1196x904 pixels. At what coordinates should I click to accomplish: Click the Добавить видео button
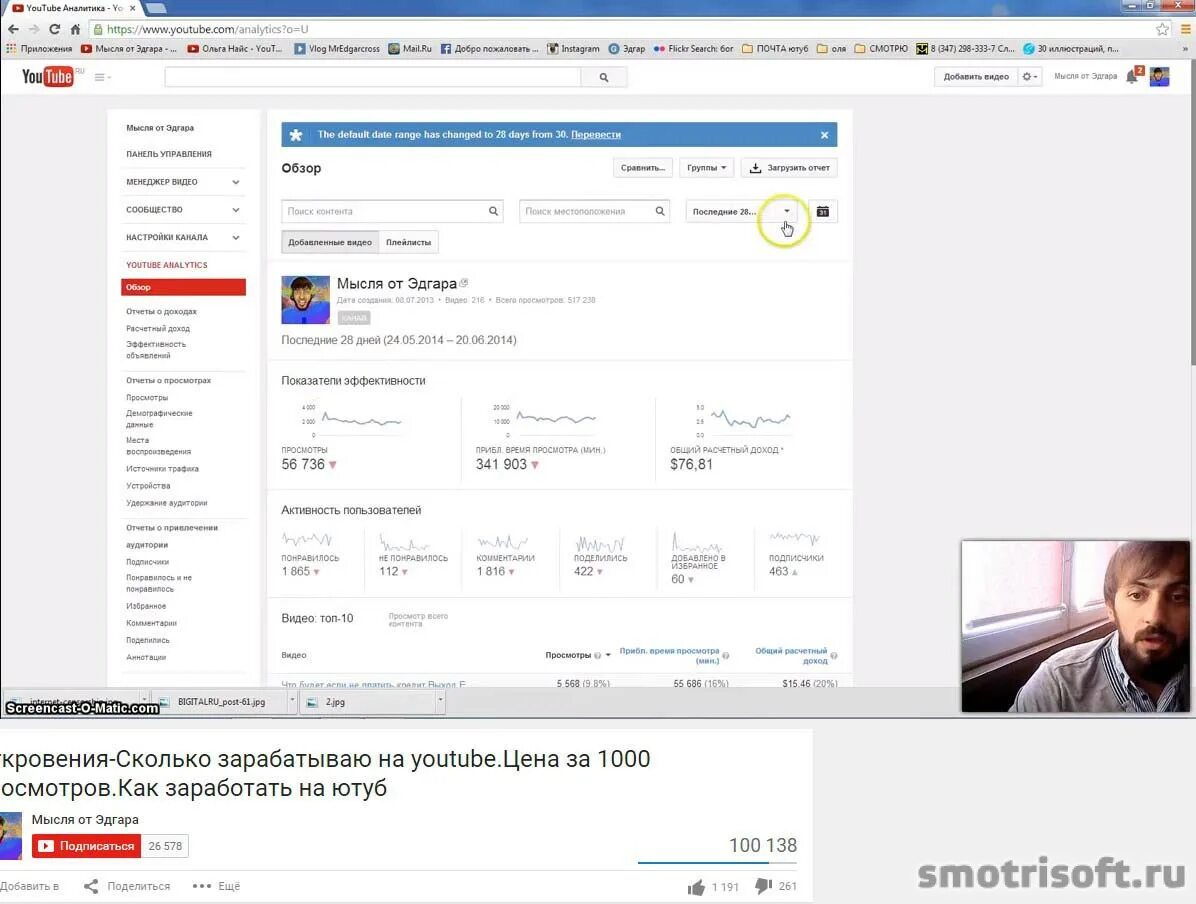pyautogui.click(x=976, y=76)
